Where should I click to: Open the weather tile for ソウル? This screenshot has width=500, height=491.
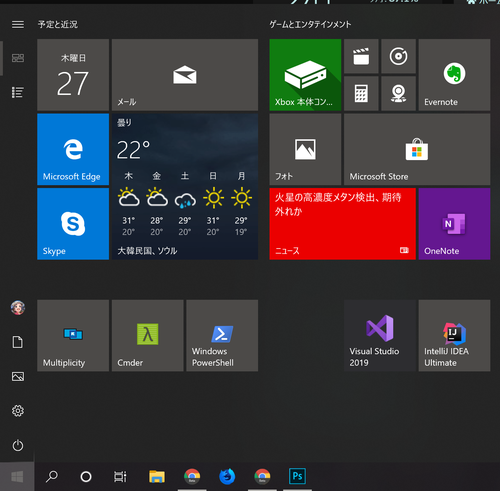(x=185, y=186)
